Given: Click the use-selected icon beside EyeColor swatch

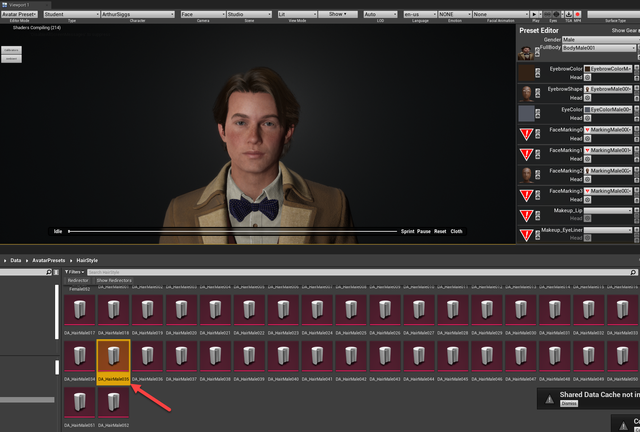Looking at the screenshot, I should click(538, 114).
